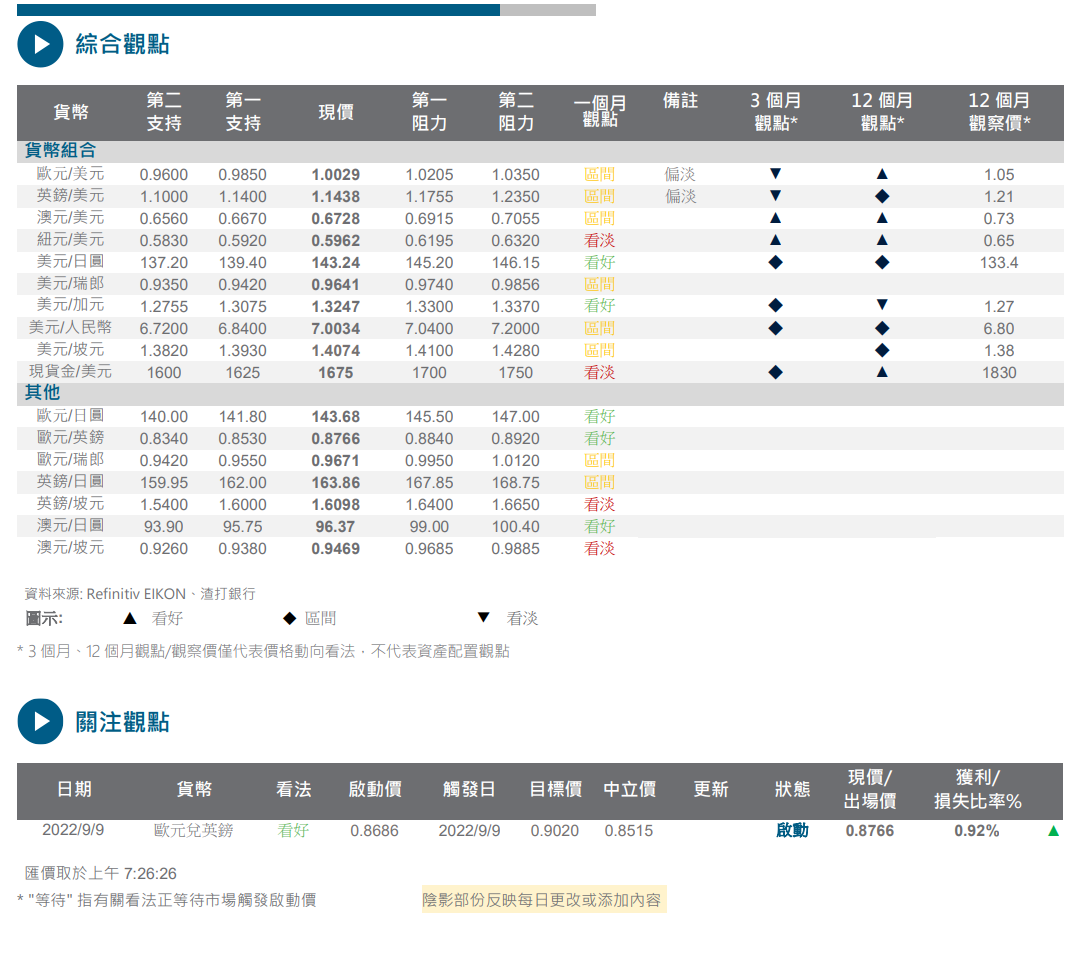Click green up arrow in 歐元兌英鎊 row

[1053, 831]
